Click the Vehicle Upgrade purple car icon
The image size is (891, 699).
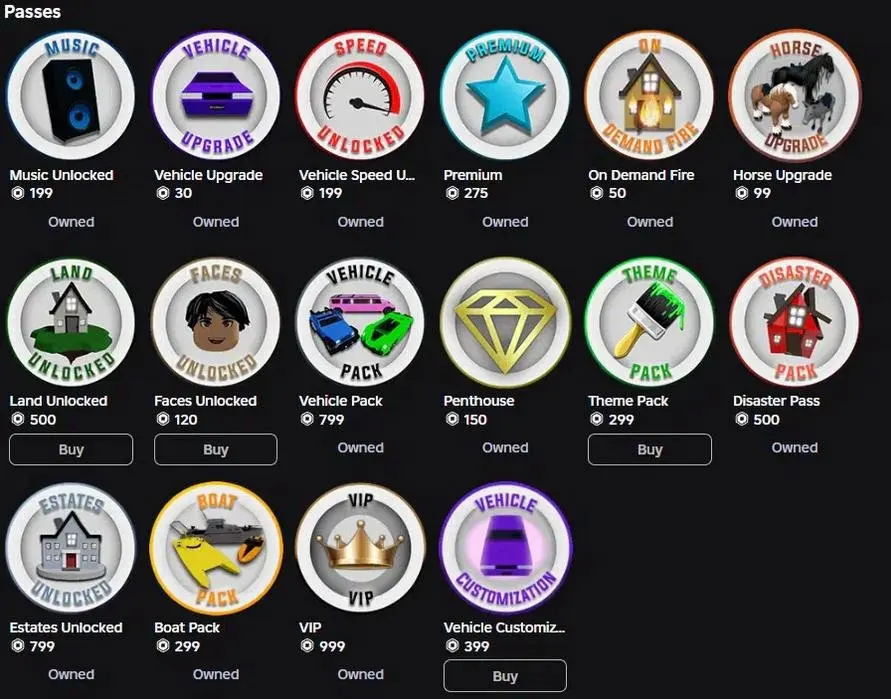point(216,95)
